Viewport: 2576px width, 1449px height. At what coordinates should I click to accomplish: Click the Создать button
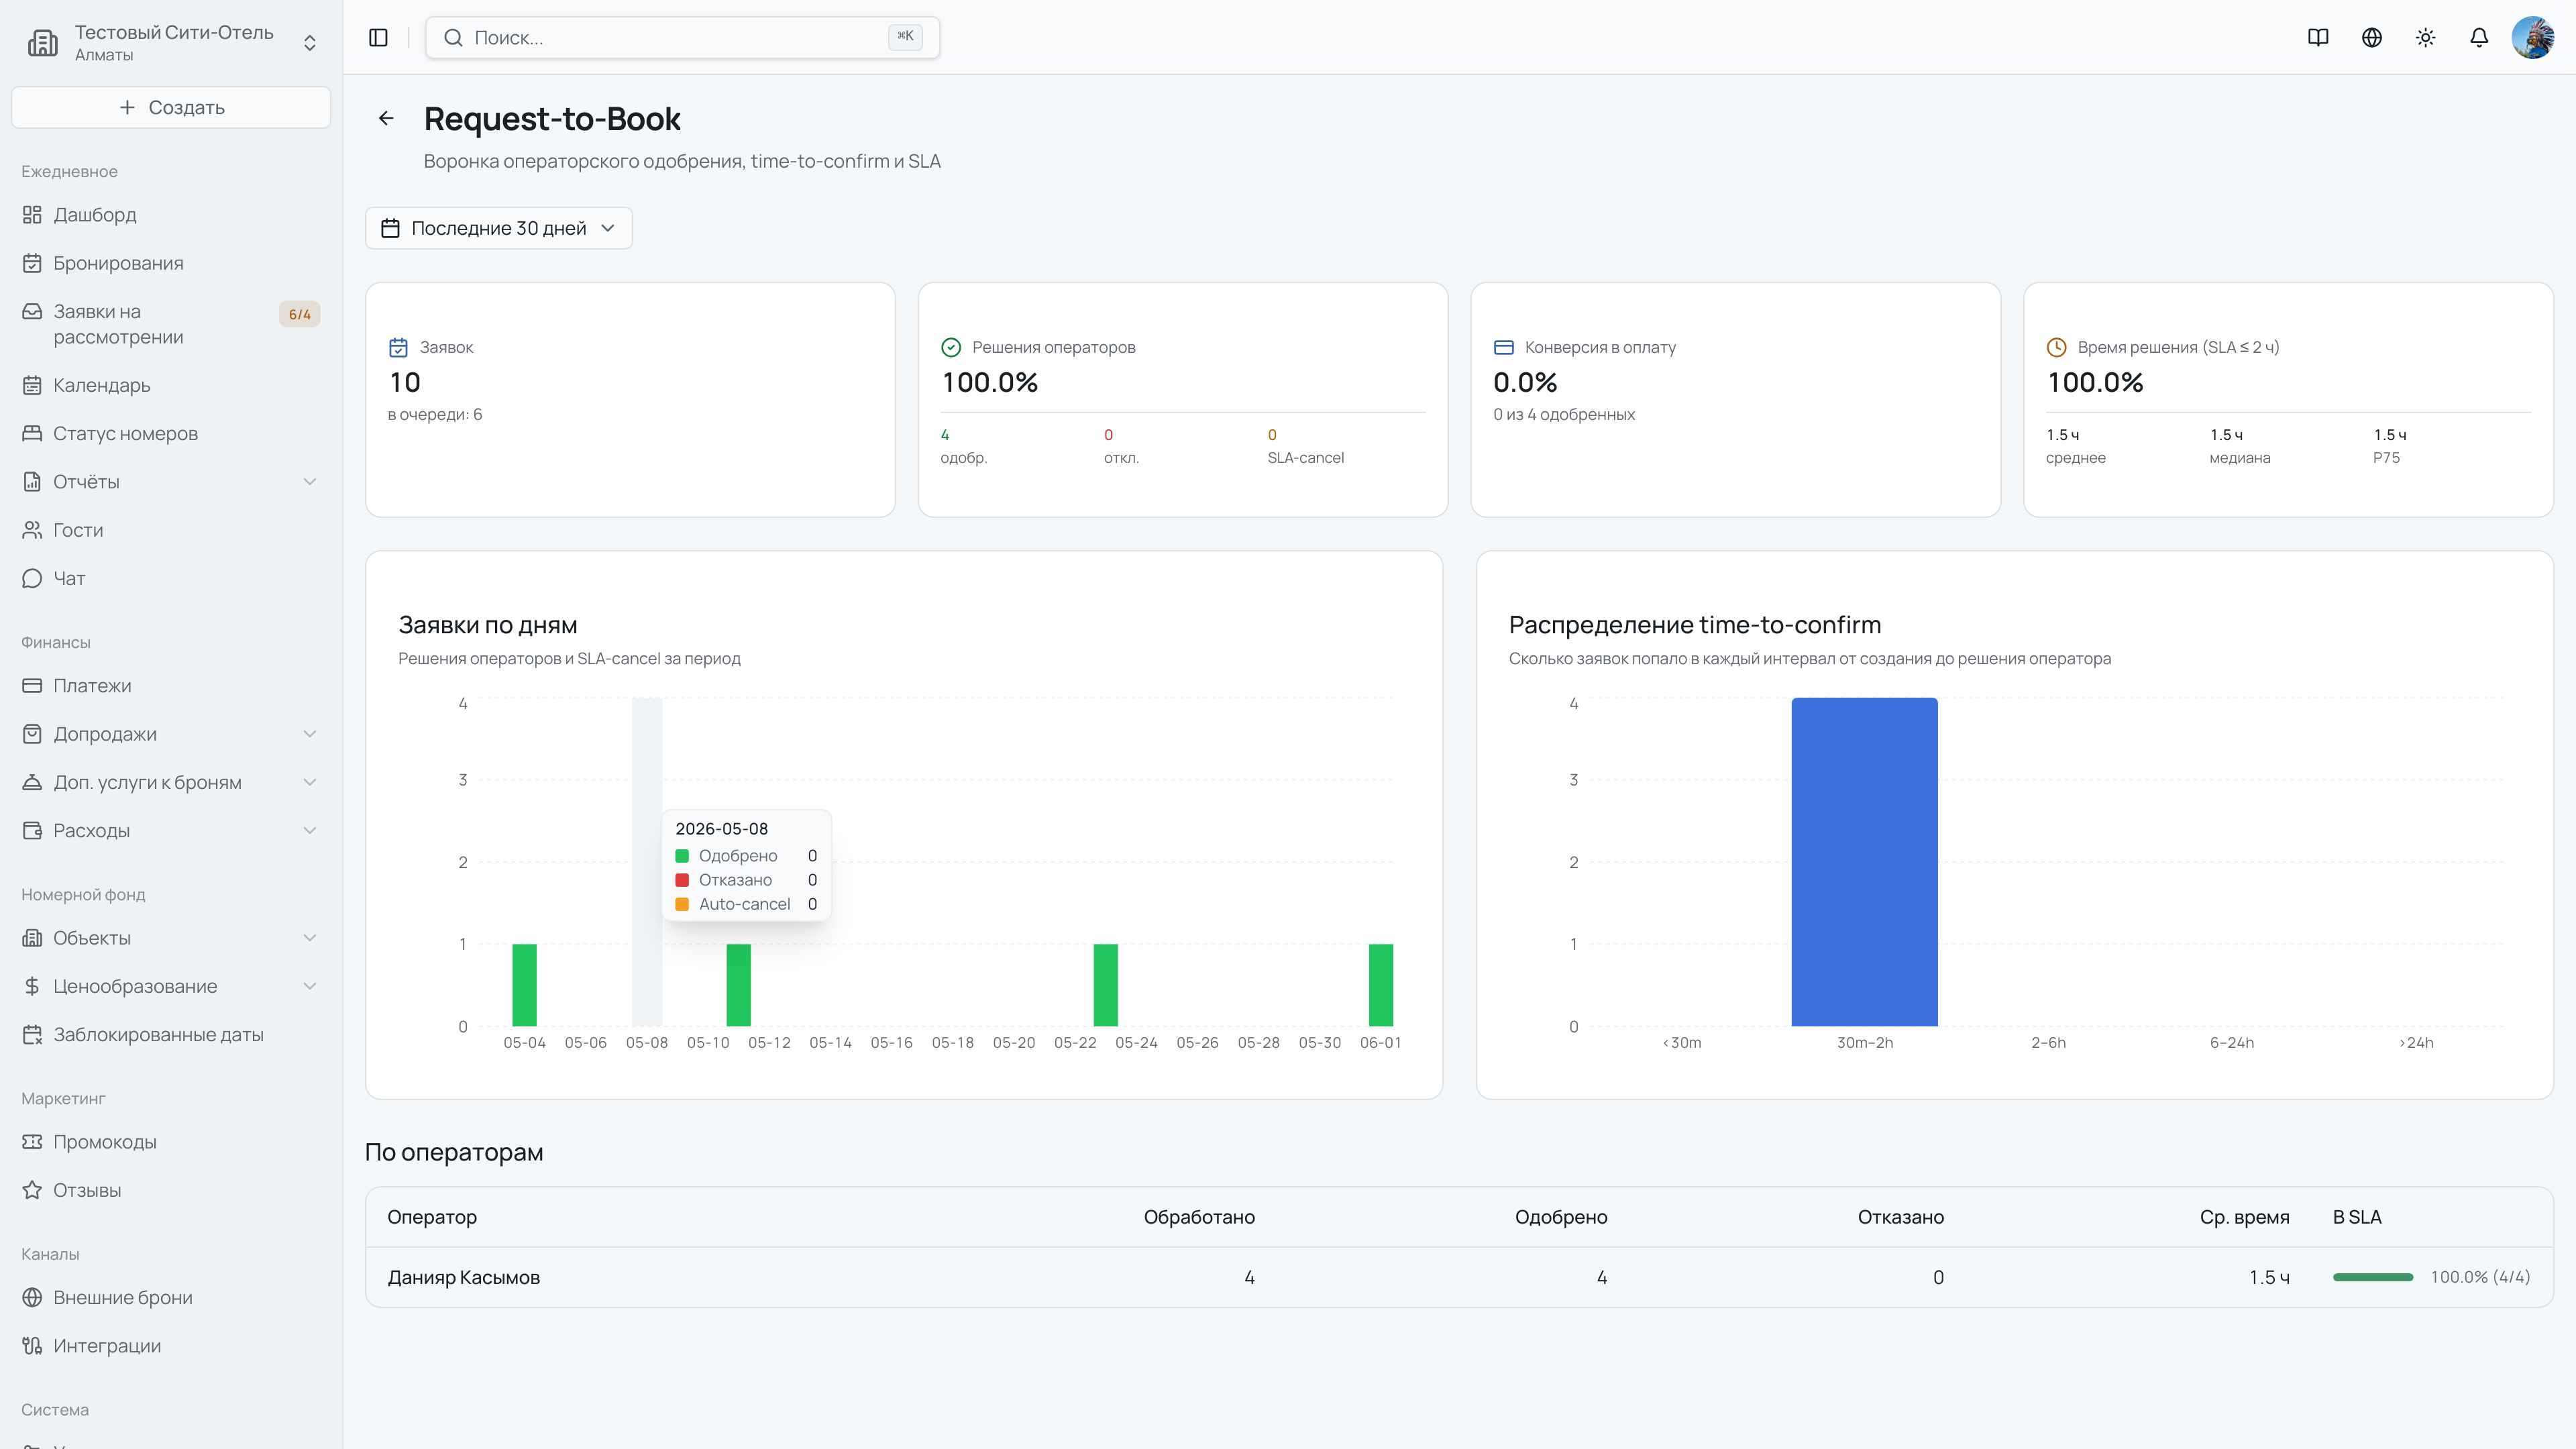pyautogui.click(x=171, y=107)
